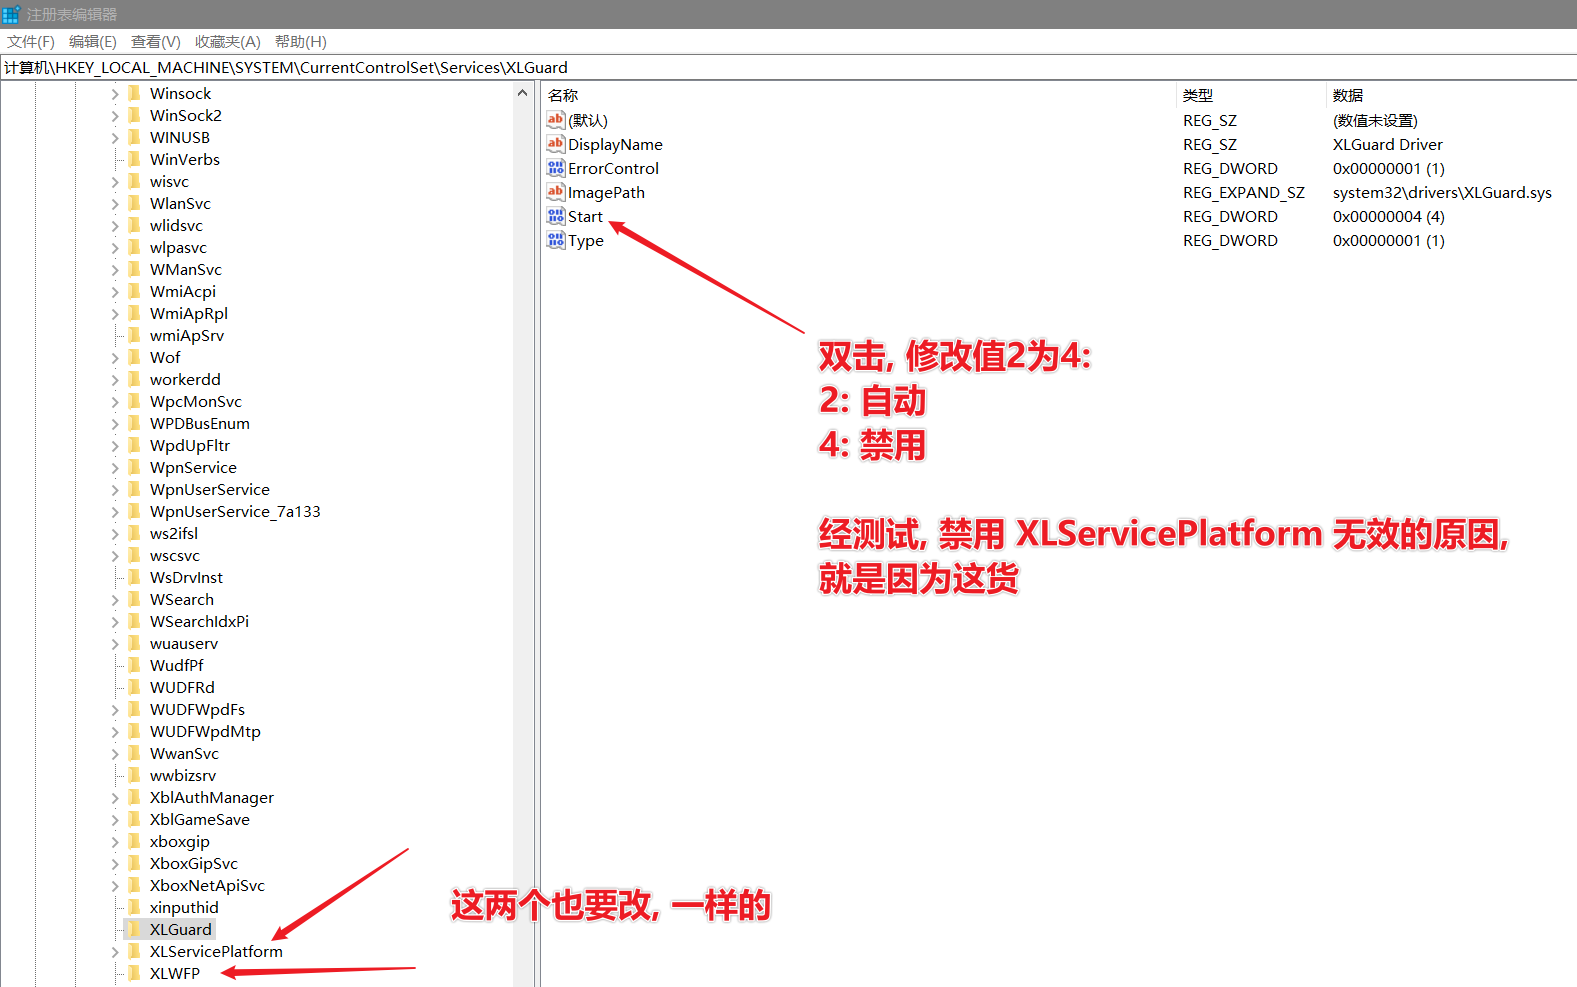
Task: Select the DWORD icon for ErrorControl
Action: (x=556, y=168)
